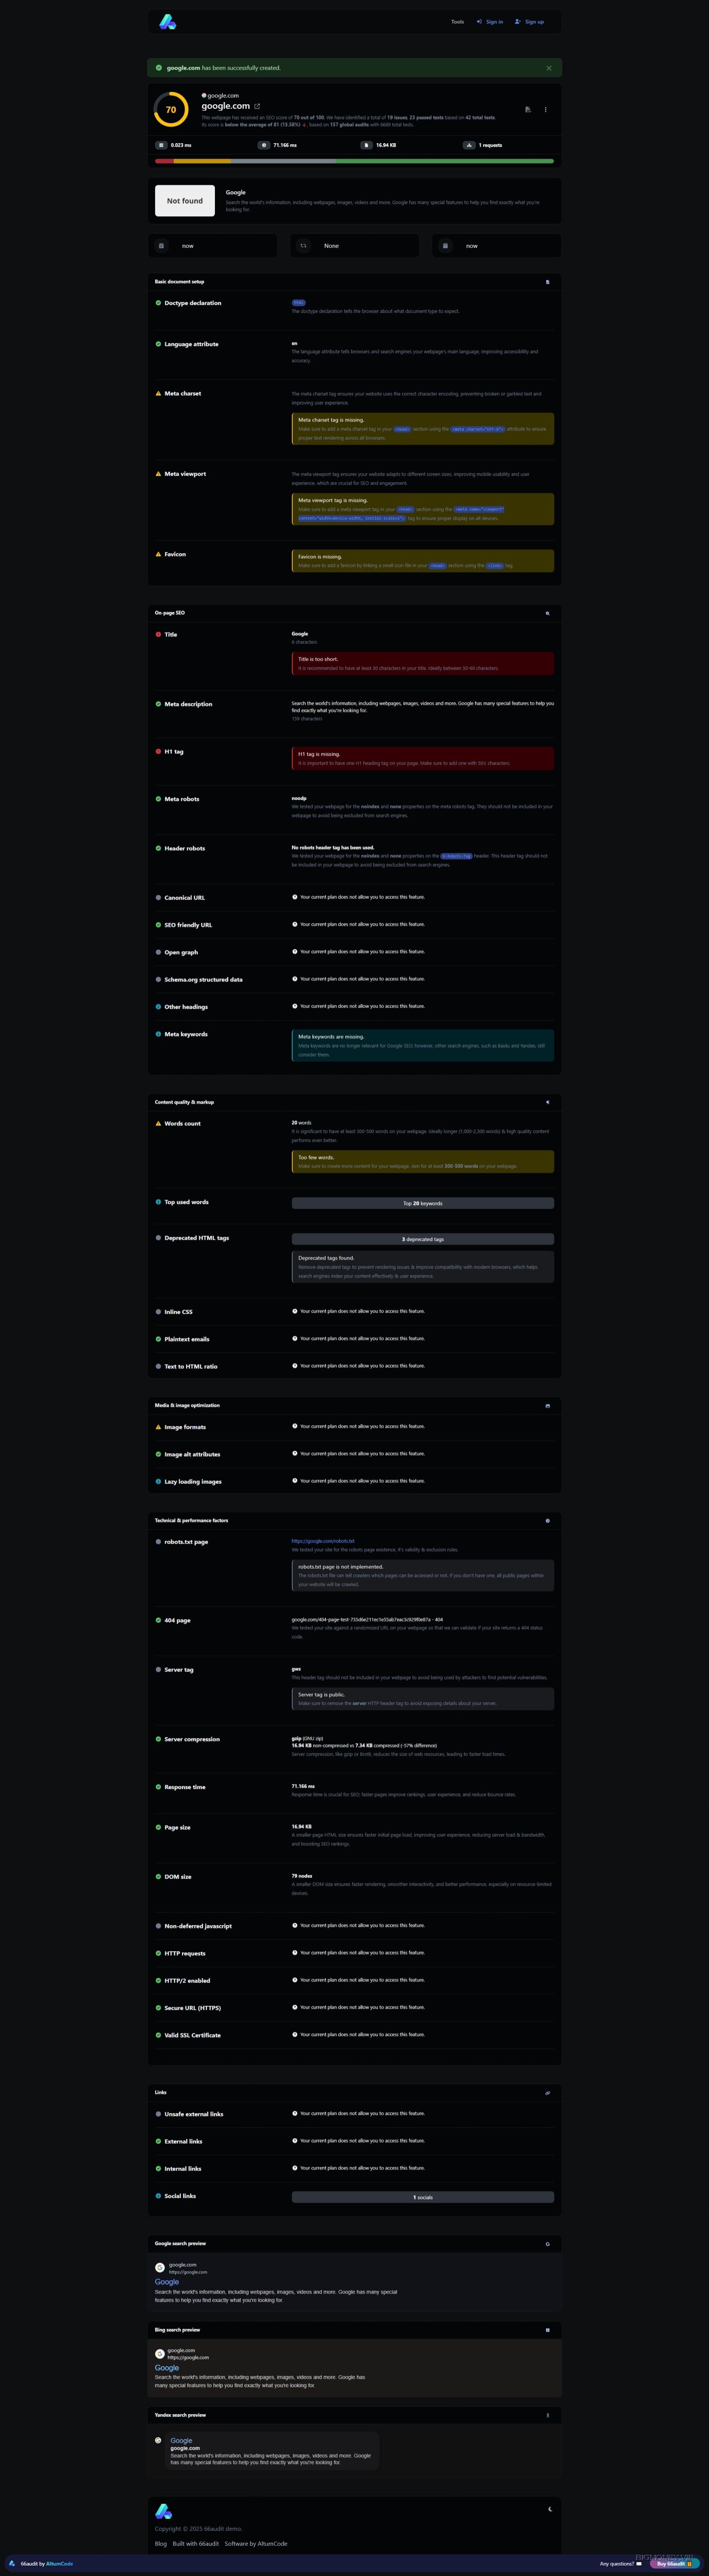The width and height of the screenshot is (709, 2576).
Task: Click the google.com audit title heading
Action: click(226, 105)
